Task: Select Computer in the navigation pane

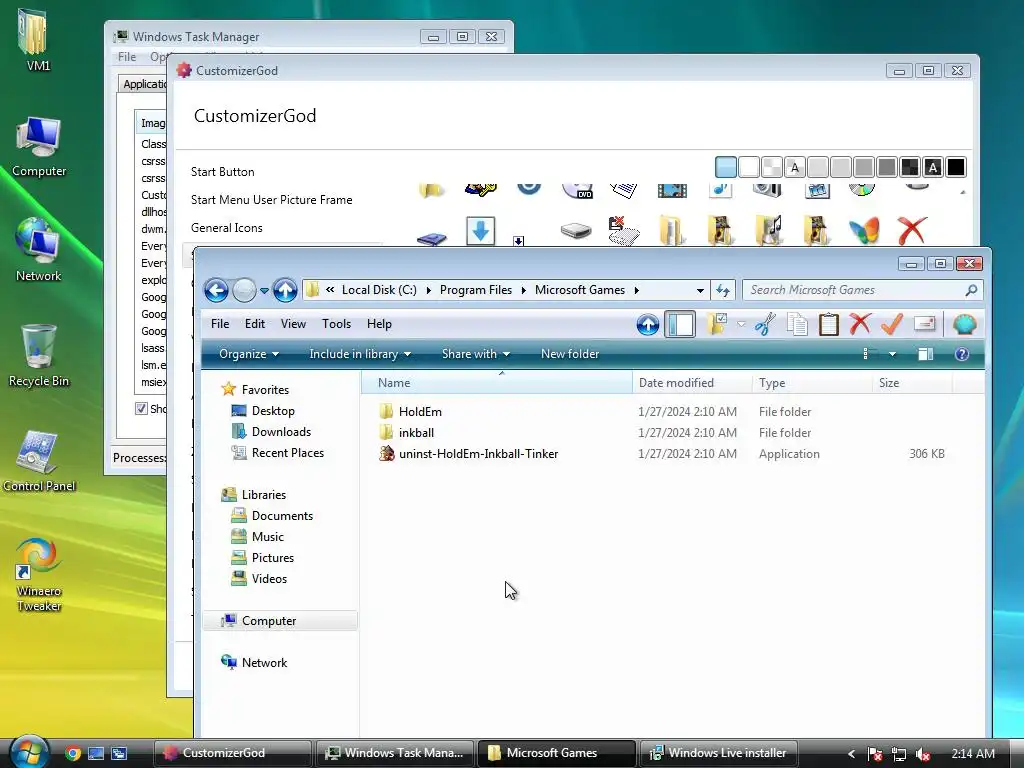Action: coord(281,620)
